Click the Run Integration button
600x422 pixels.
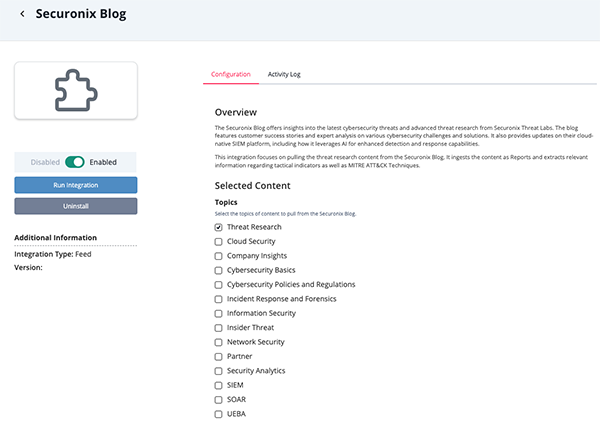coord(75,185)
